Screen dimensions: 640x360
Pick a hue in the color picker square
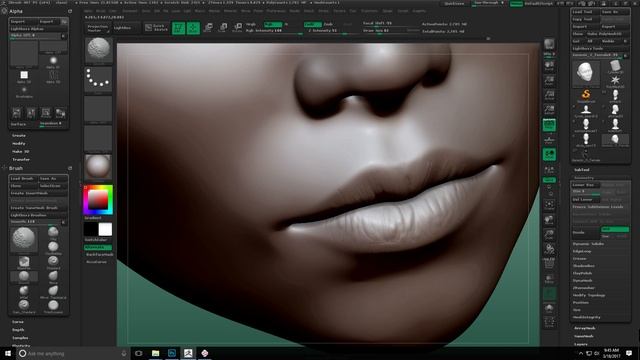(x=98, y=200)
